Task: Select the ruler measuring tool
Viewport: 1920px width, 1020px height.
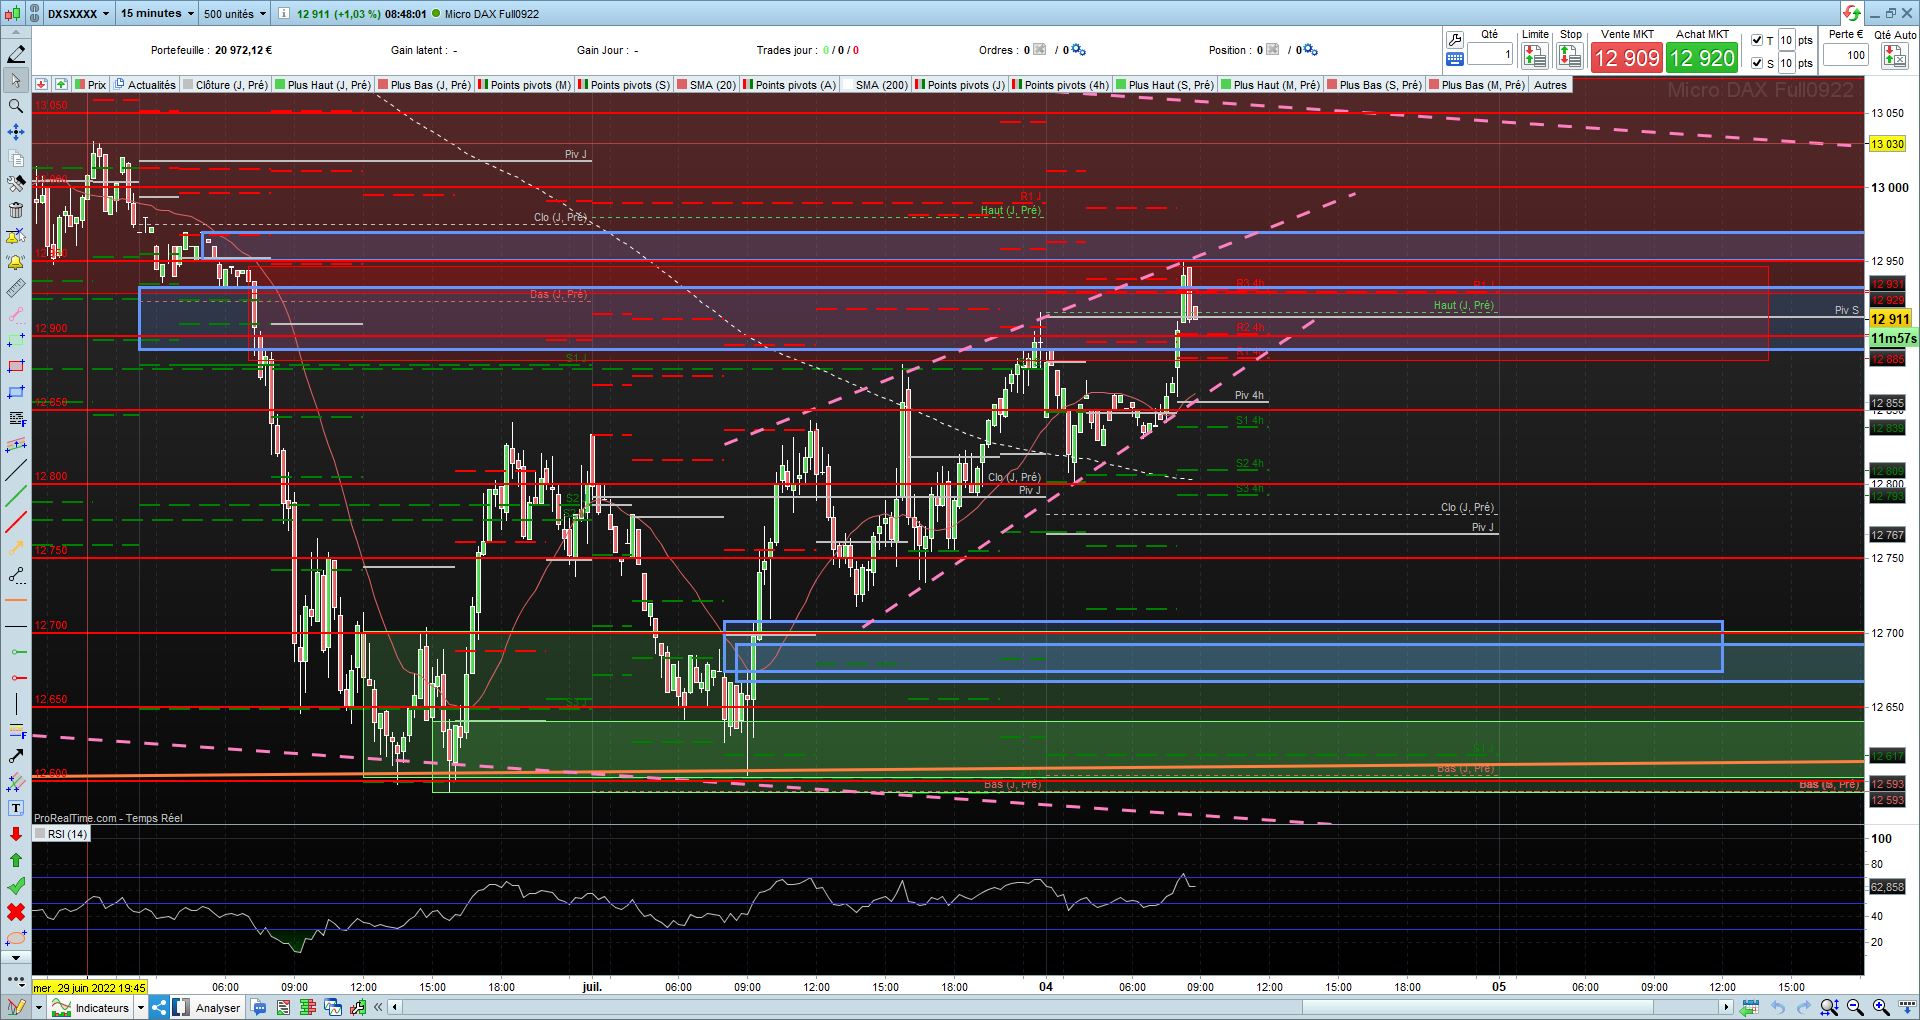Action: 16,288
